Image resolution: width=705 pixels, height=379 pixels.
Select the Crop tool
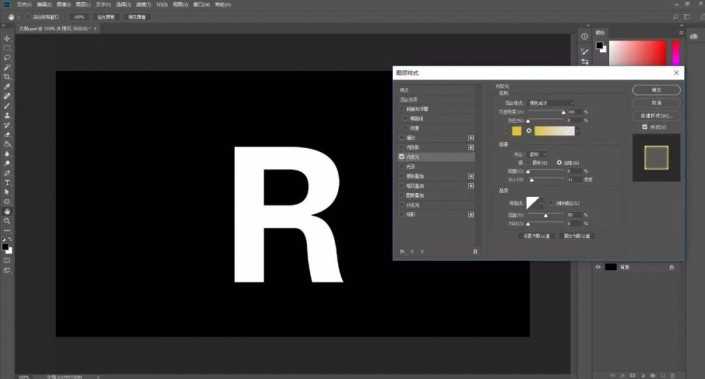pyautogui.click(x=7, y=77)
